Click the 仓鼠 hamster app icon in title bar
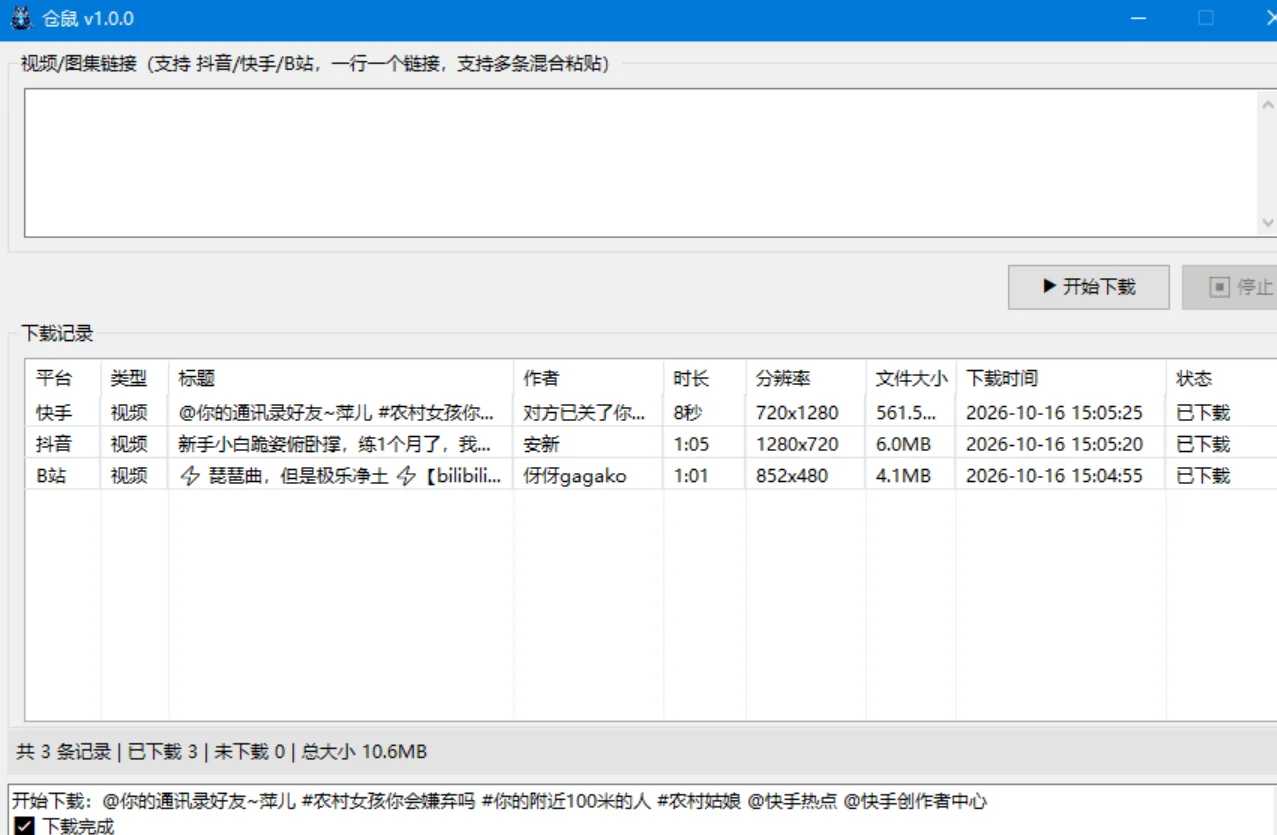 tap(21, 18)
